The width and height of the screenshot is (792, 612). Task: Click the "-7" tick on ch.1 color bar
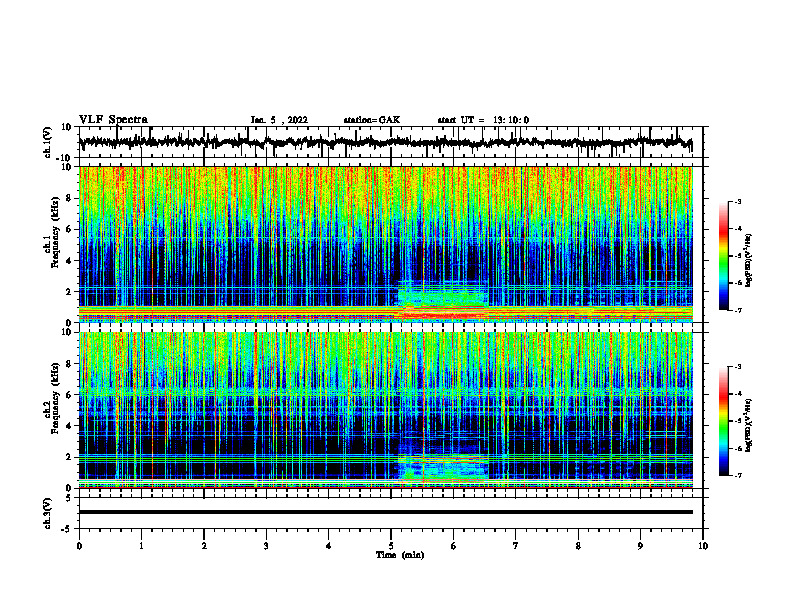[738, 310]
